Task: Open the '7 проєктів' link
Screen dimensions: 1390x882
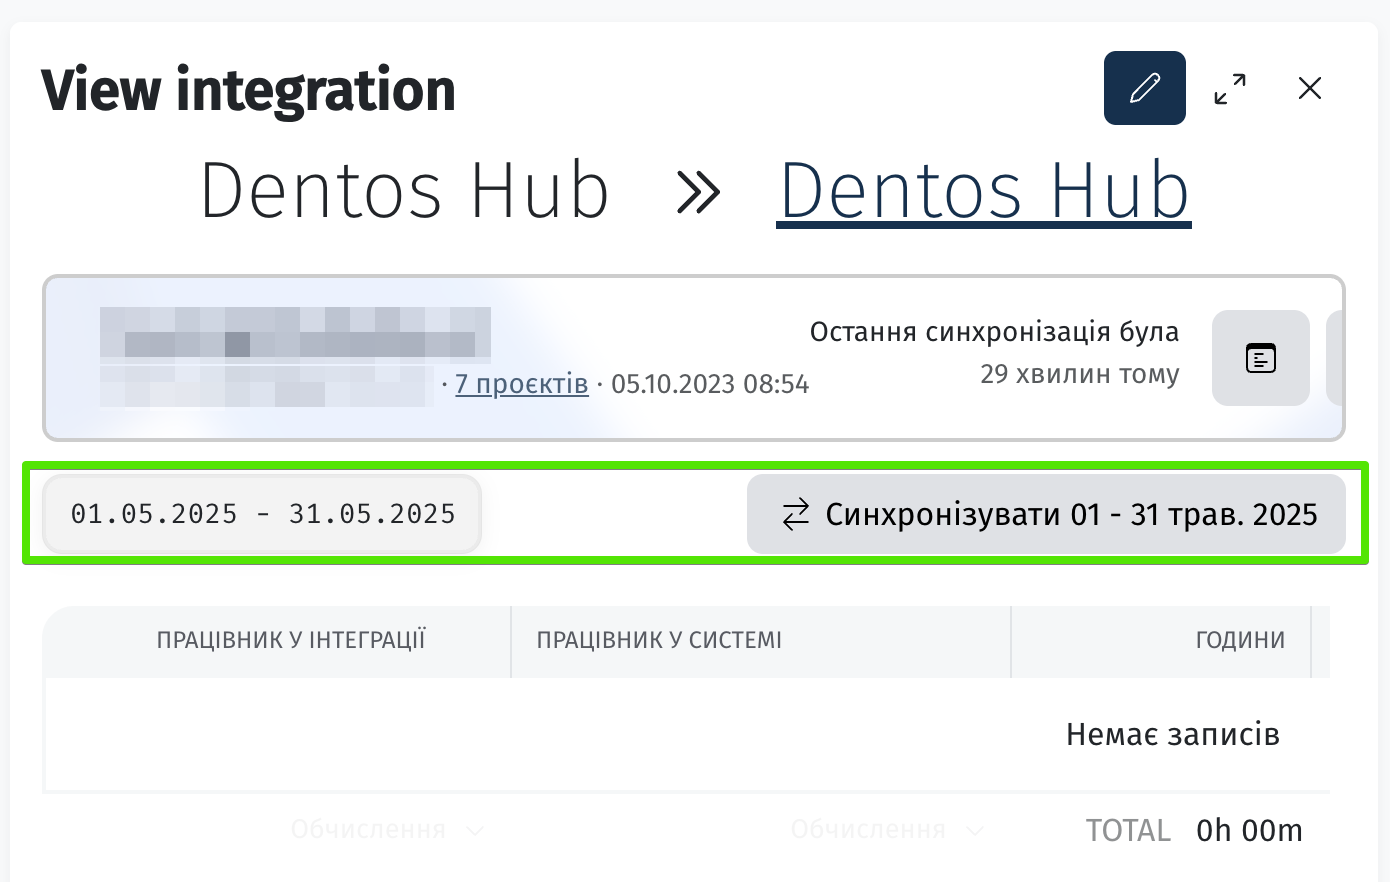Action: tap(521, 384)
